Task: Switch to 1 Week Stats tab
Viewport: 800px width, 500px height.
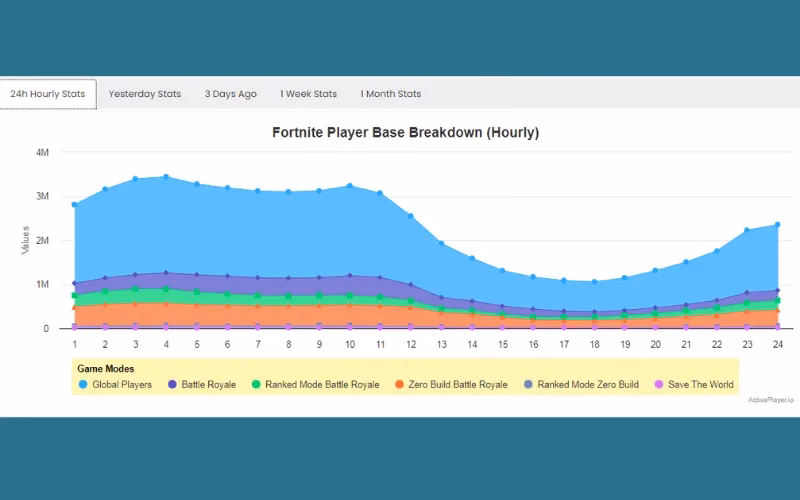Action: pyautogui.click(x=308, y=94)
